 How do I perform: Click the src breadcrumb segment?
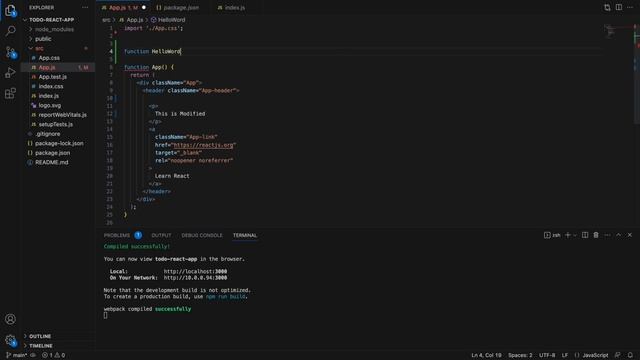106,20
